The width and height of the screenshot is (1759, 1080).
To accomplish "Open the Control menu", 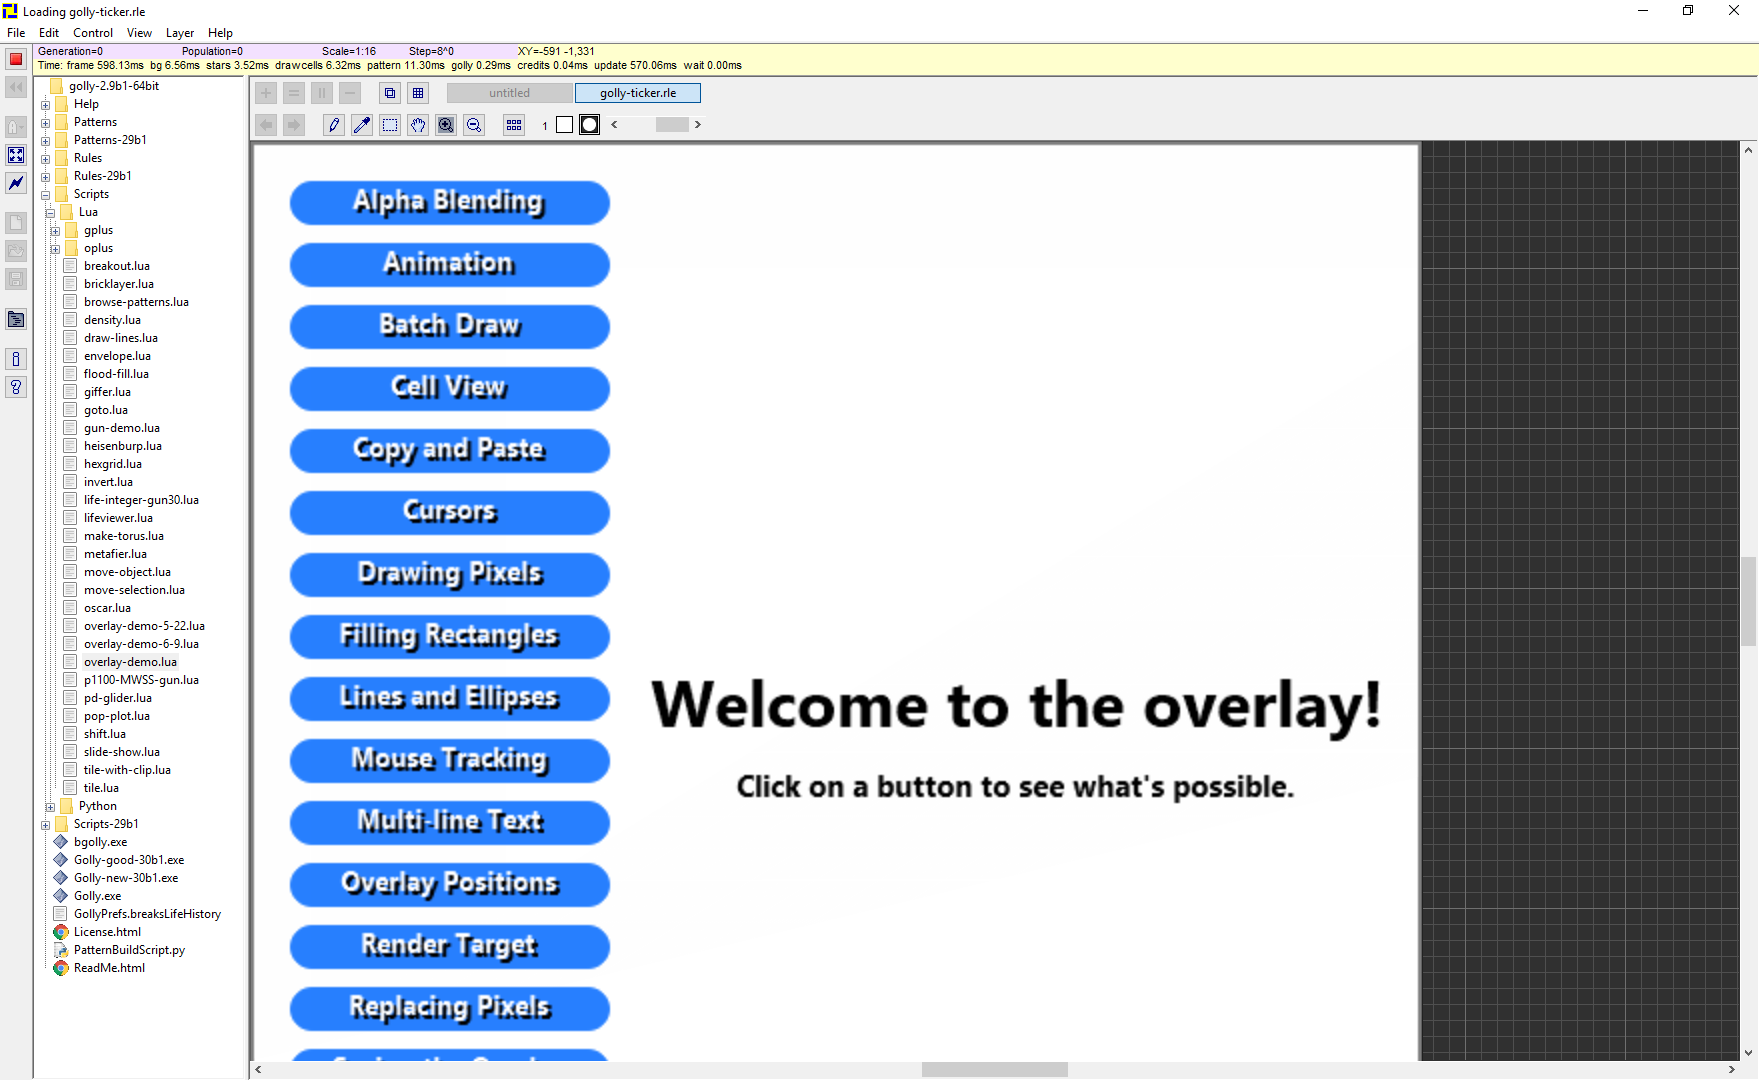I will click(x=93, y=33).
